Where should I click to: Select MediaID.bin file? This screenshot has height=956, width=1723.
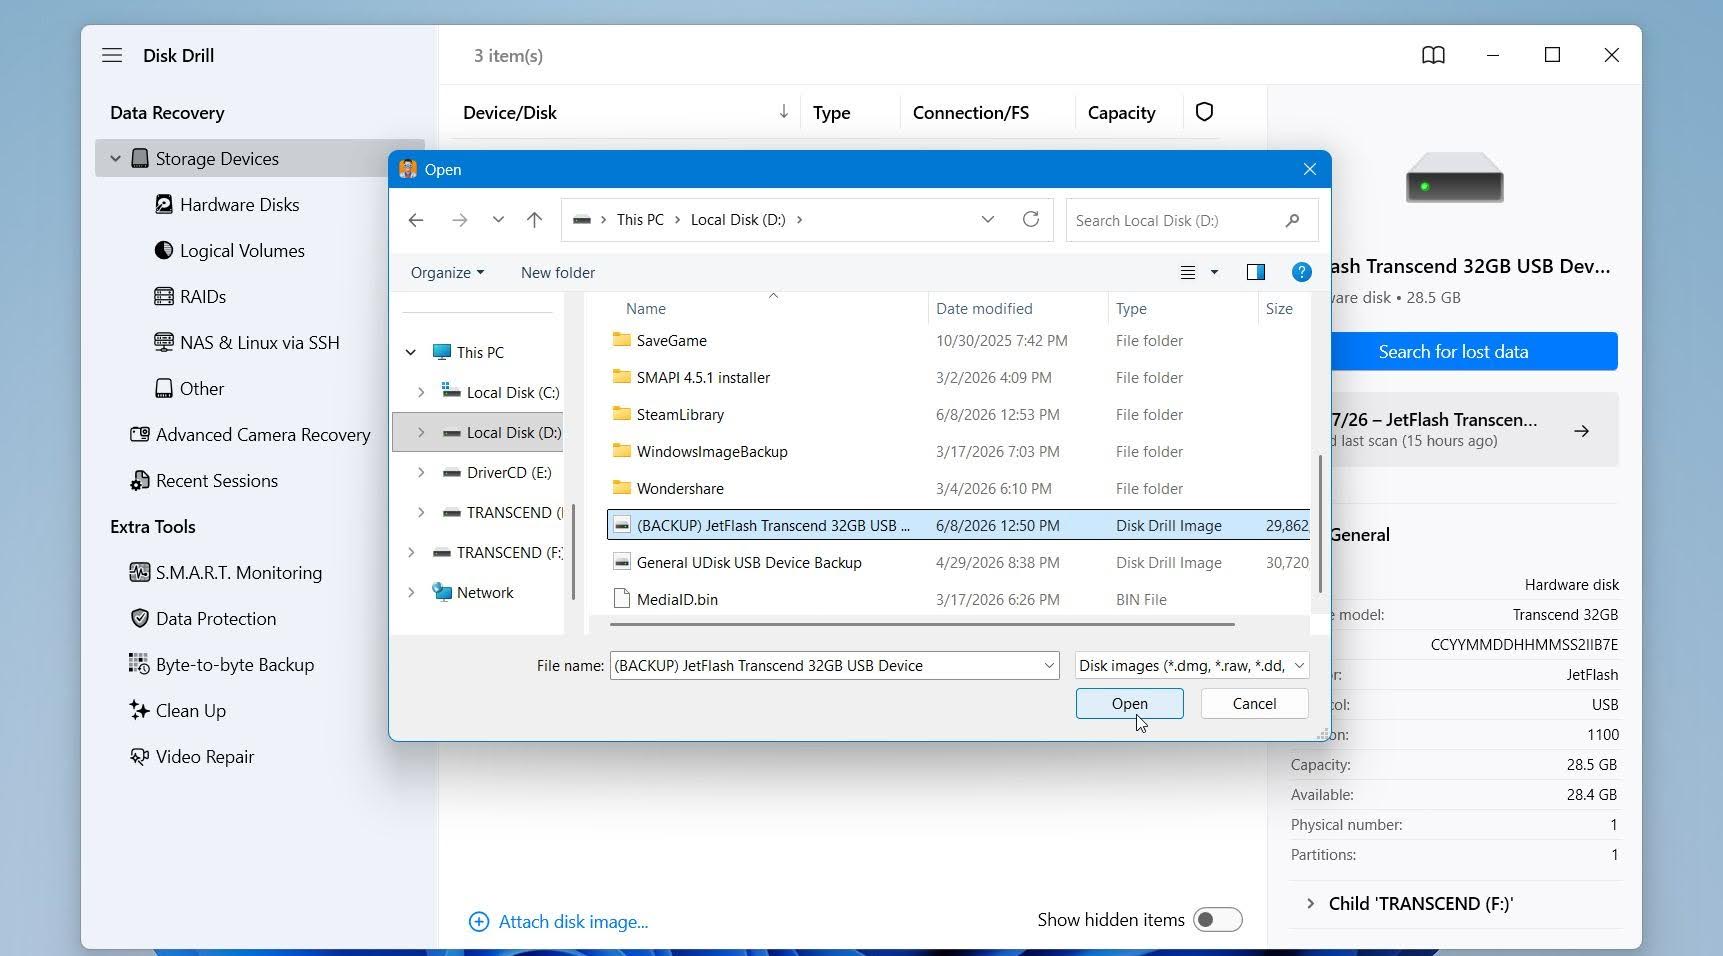pos(958,599)
